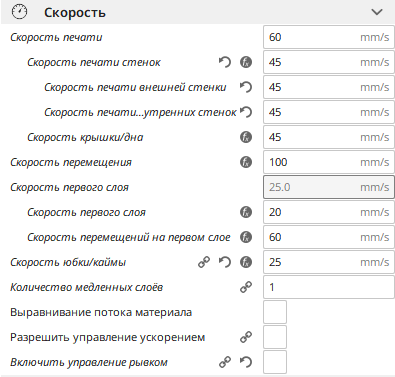Click Скорость перемещения field with 100

[x=329, y=162]
